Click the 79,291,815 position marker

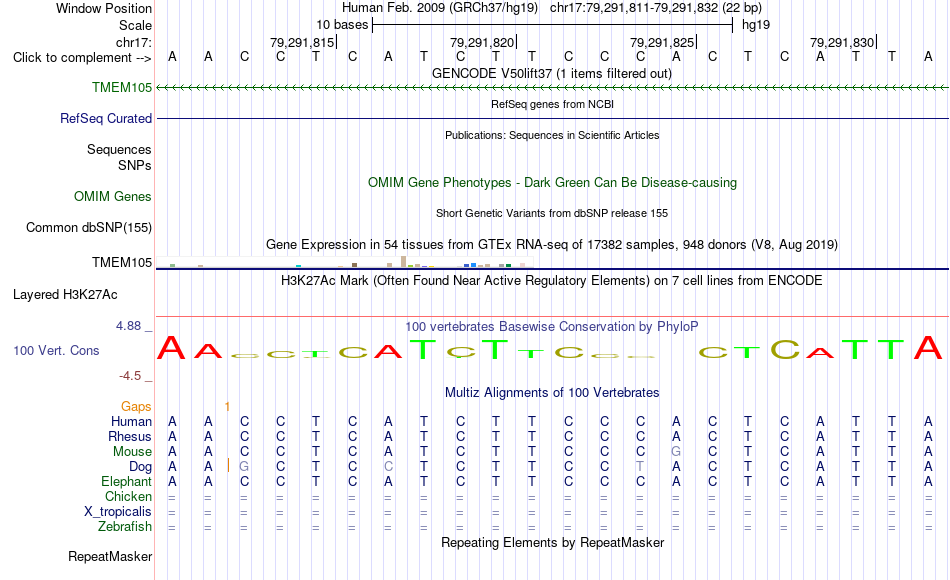click(x=302, y=42)
